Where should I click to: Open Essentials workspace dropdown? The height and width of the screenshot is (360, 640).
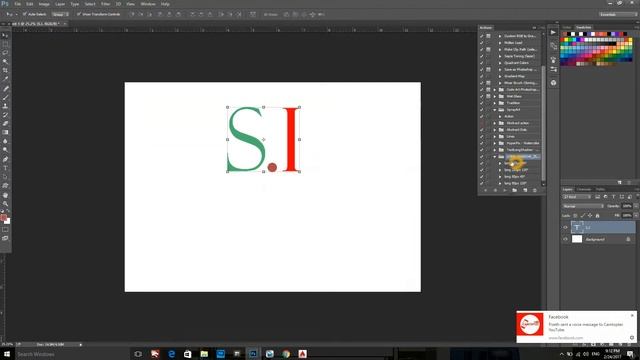(618, 14)
